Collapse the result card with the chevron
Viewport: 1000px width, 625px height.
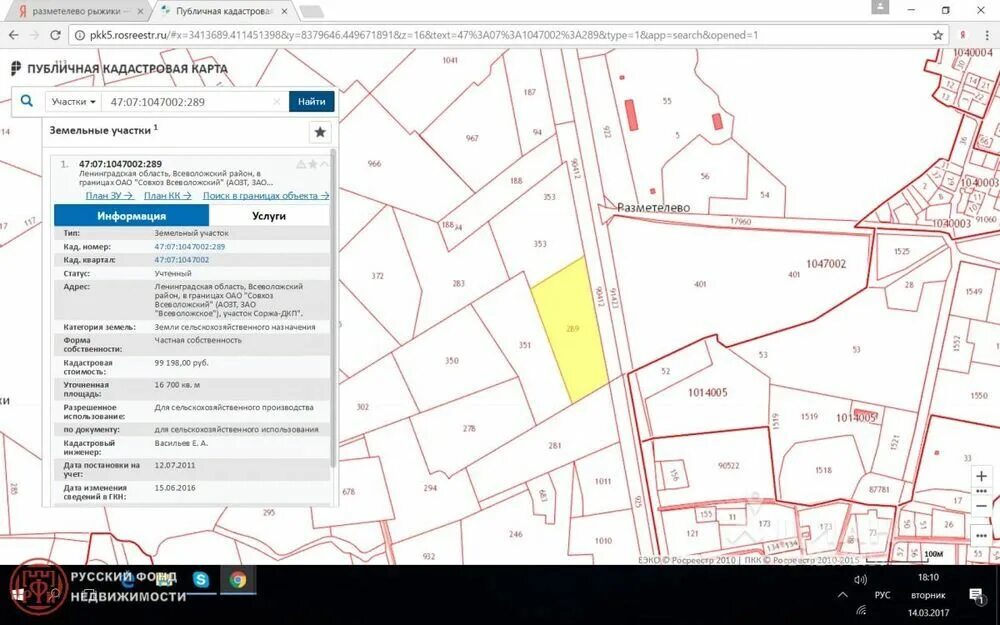coord(324,165)
